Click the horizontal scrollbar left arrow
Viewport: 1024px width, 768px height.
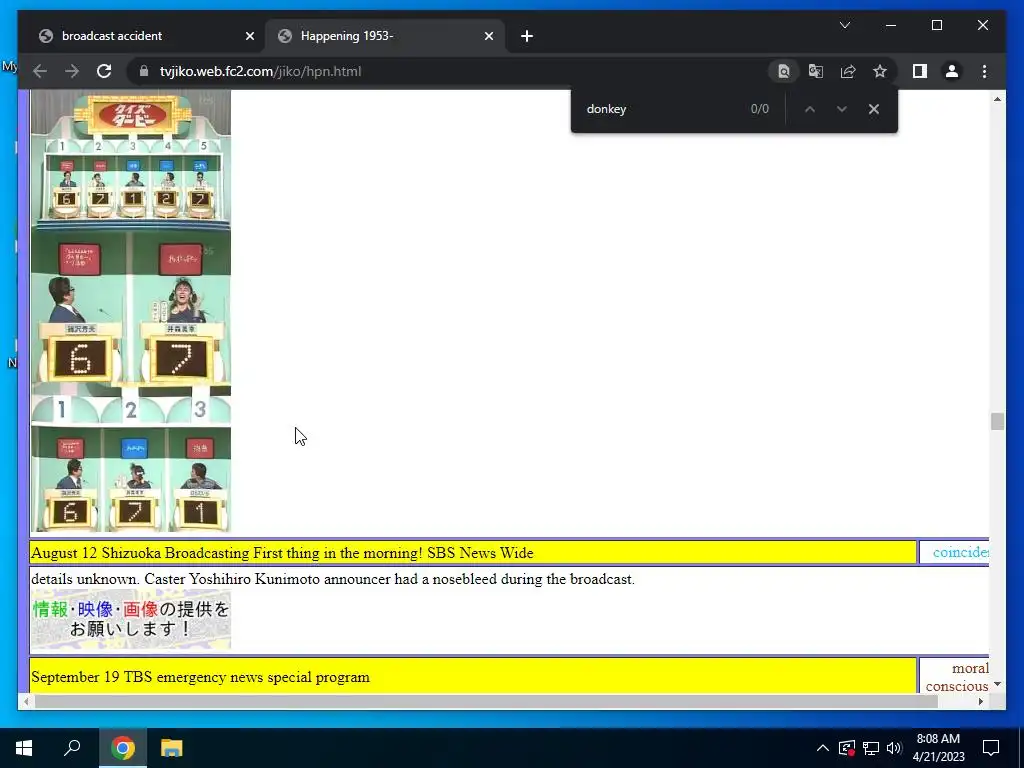tap(26, 701)
